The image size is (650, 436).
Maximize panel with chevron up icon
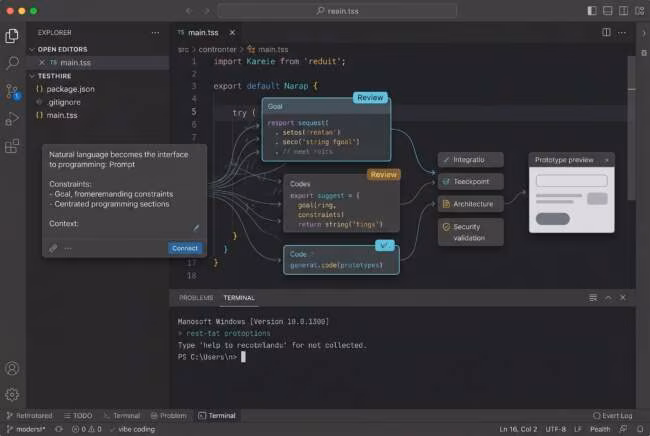coord(608,298)
